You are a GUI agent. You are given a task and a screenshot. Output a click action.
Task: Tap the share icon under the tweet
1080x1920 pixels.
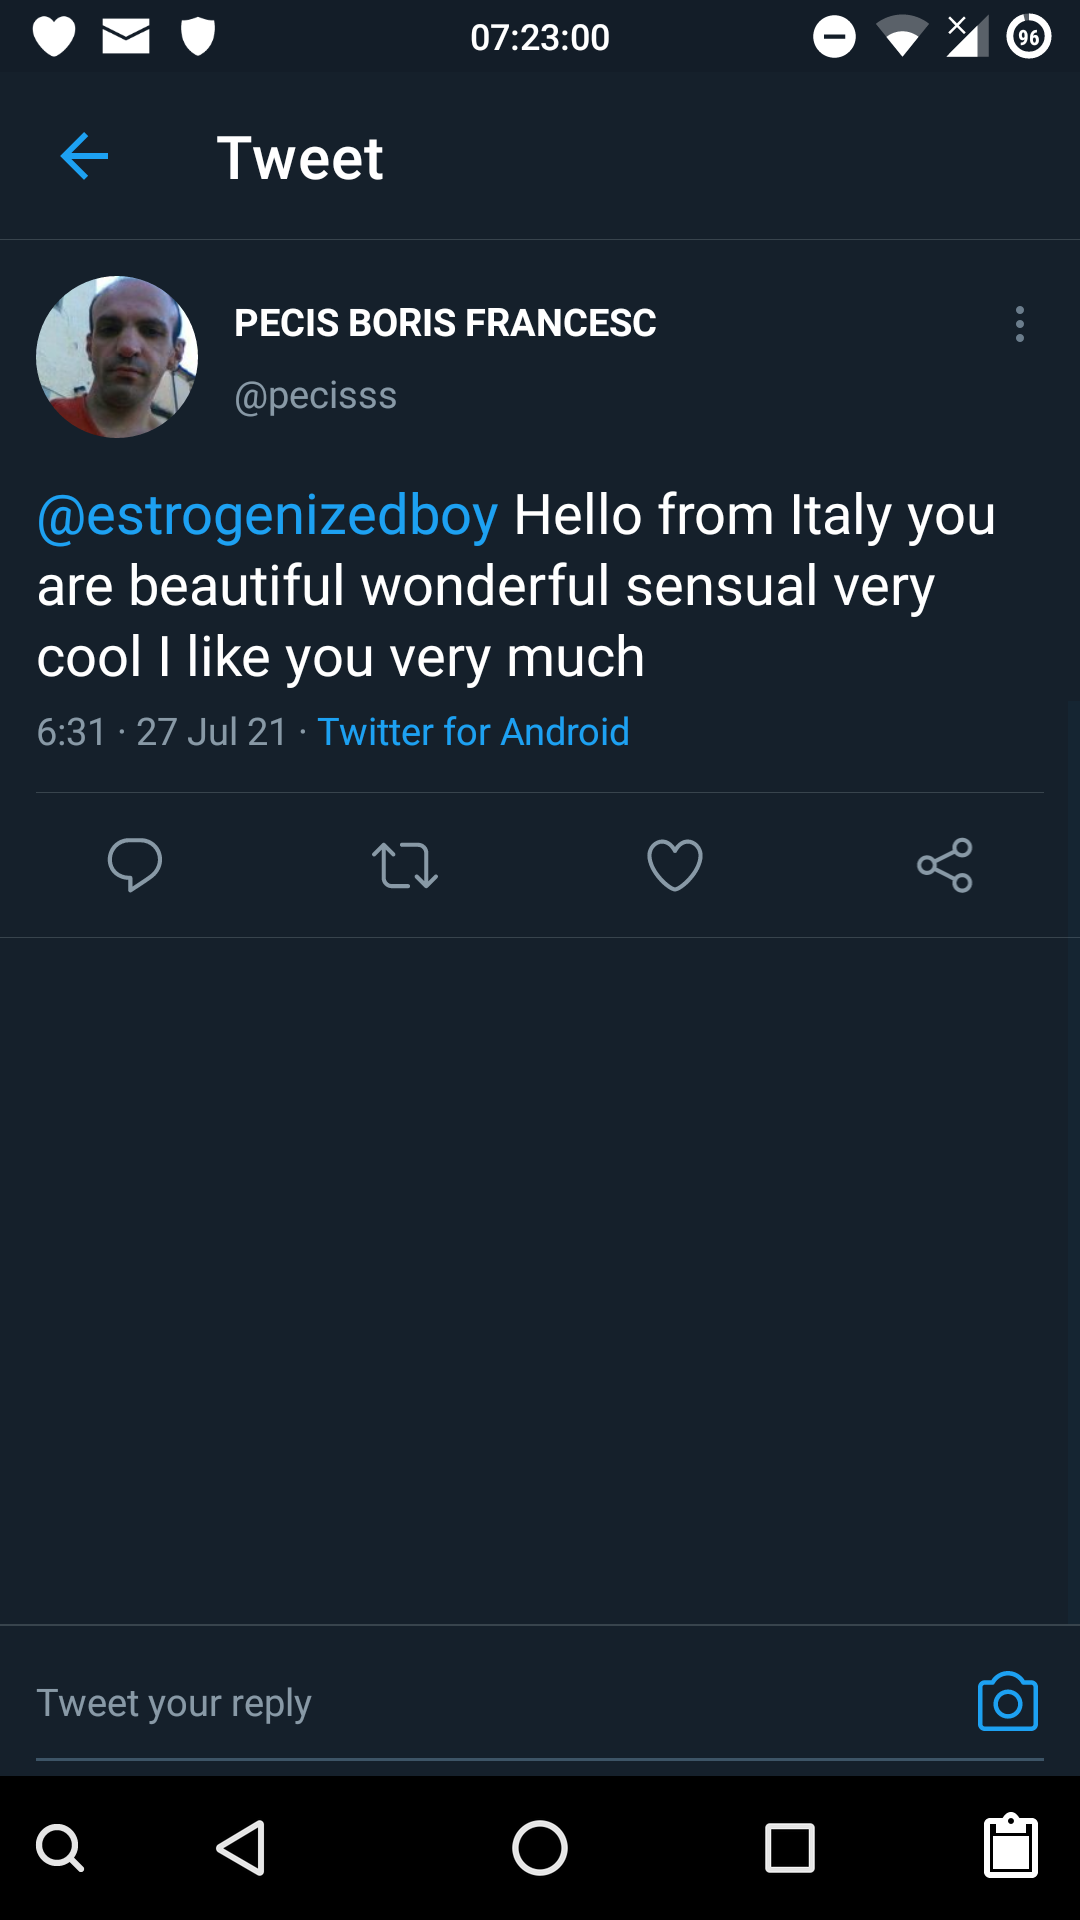pos(945,865)
